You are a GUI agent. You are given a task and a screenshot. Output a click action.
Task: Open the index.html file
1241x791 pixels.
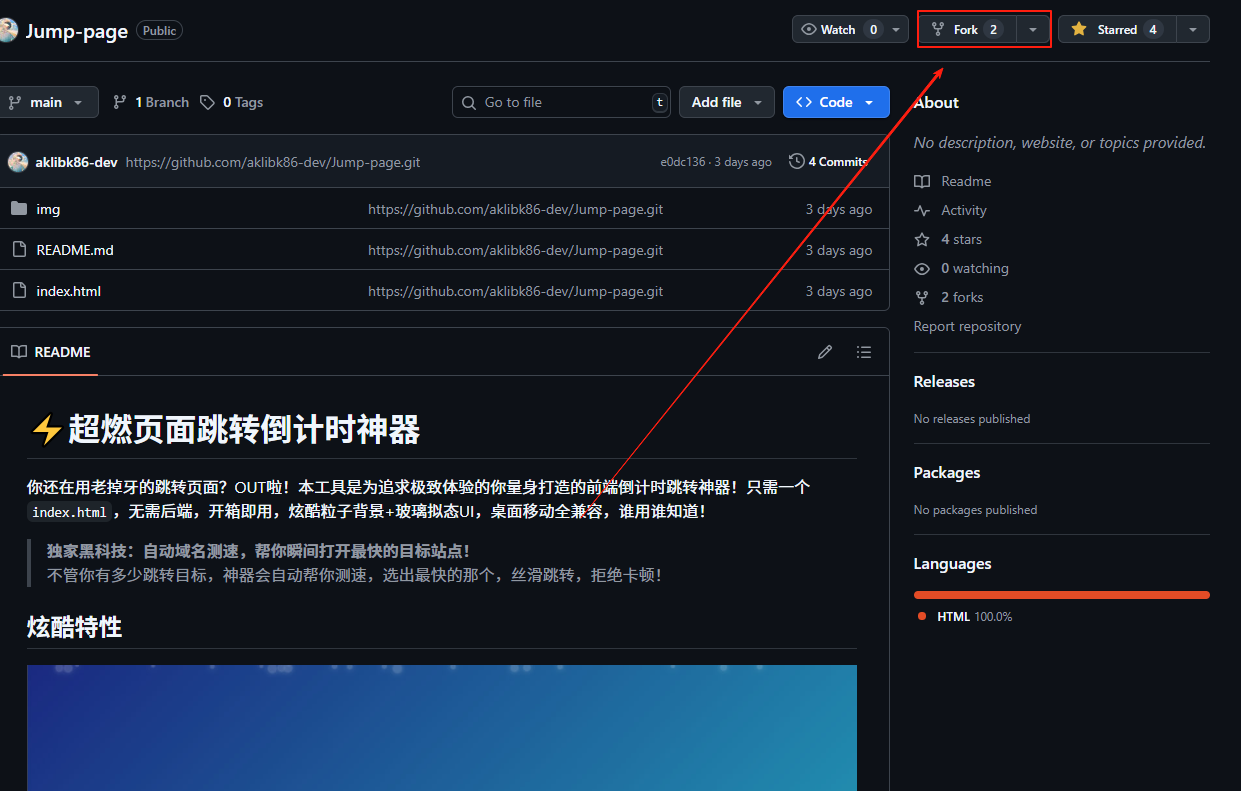point(68,291)
